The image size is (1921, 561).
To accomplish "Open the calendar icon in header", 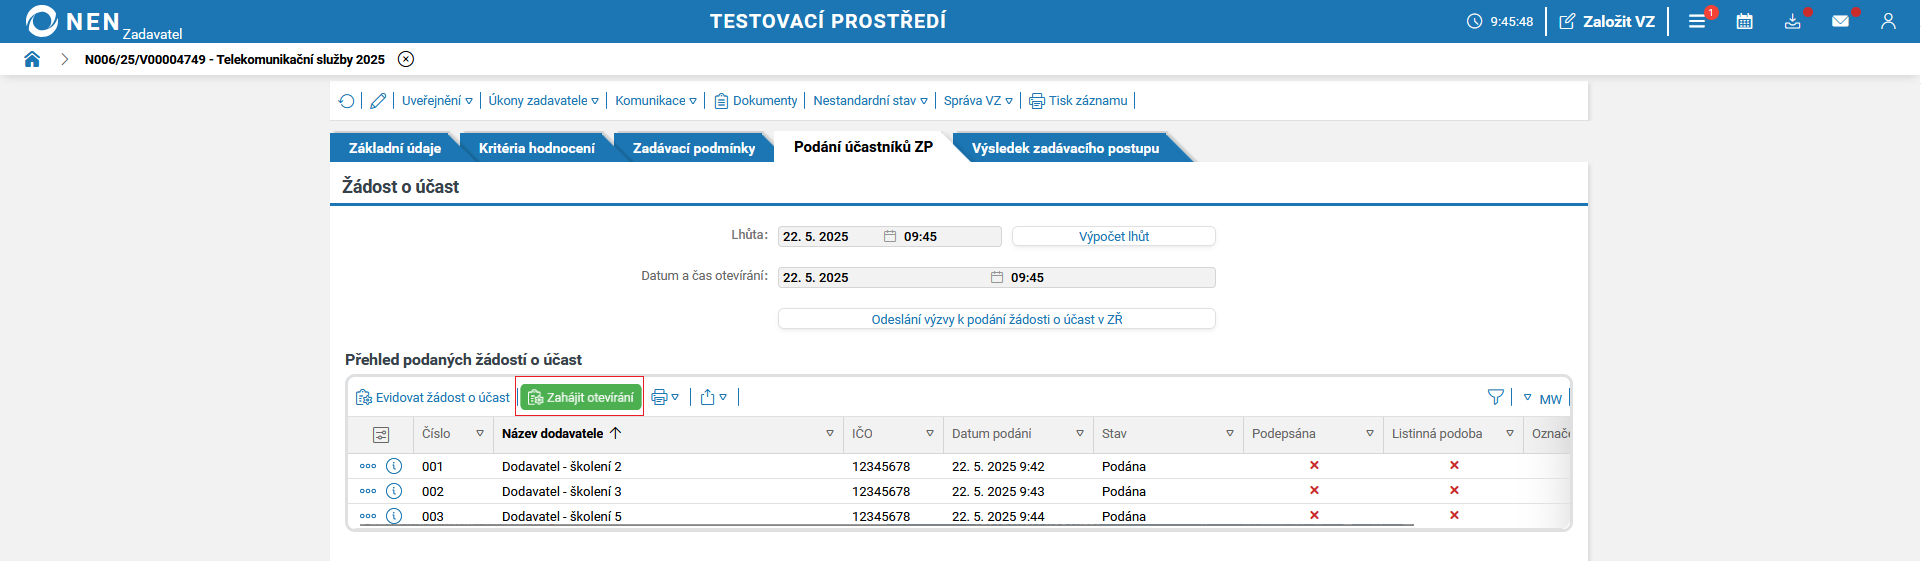I will [x=1744, y=21].
